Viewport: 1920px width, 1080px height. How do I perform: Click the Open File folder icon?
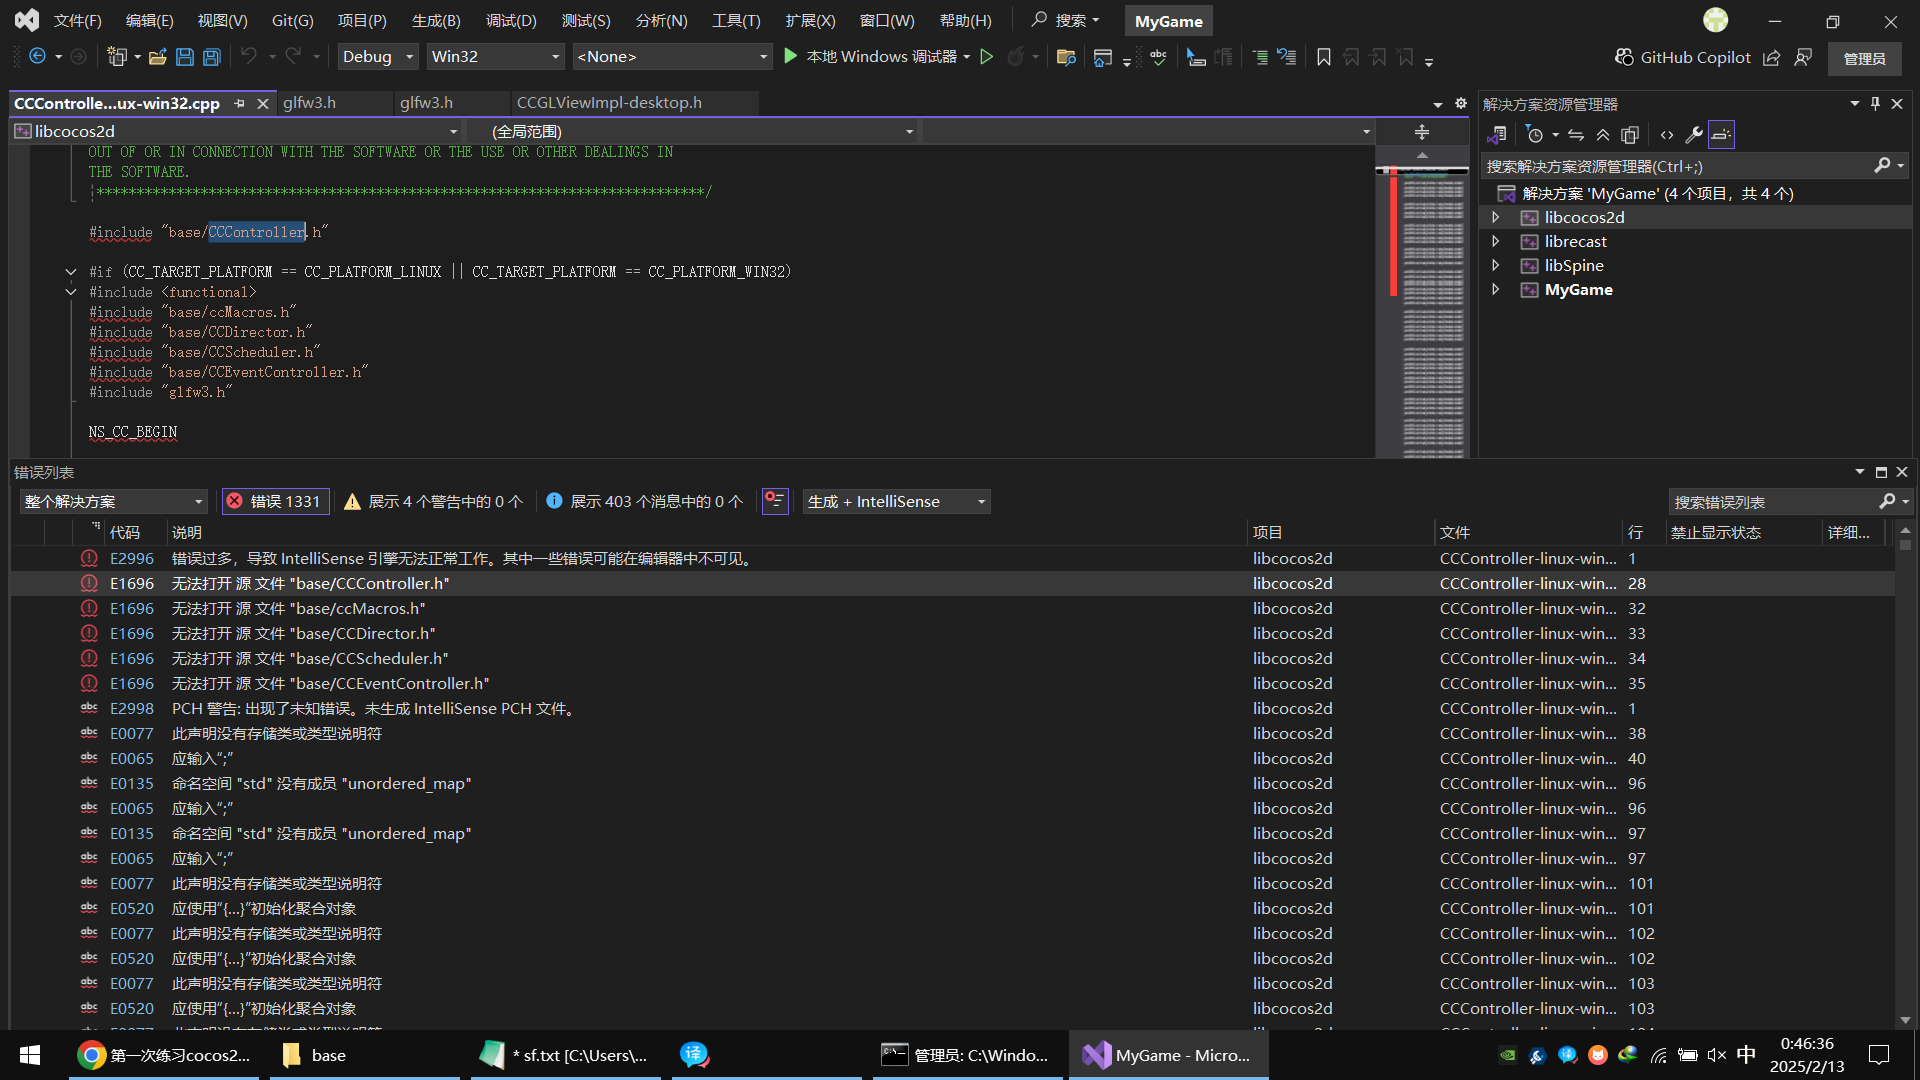click(x=157, y=57)
